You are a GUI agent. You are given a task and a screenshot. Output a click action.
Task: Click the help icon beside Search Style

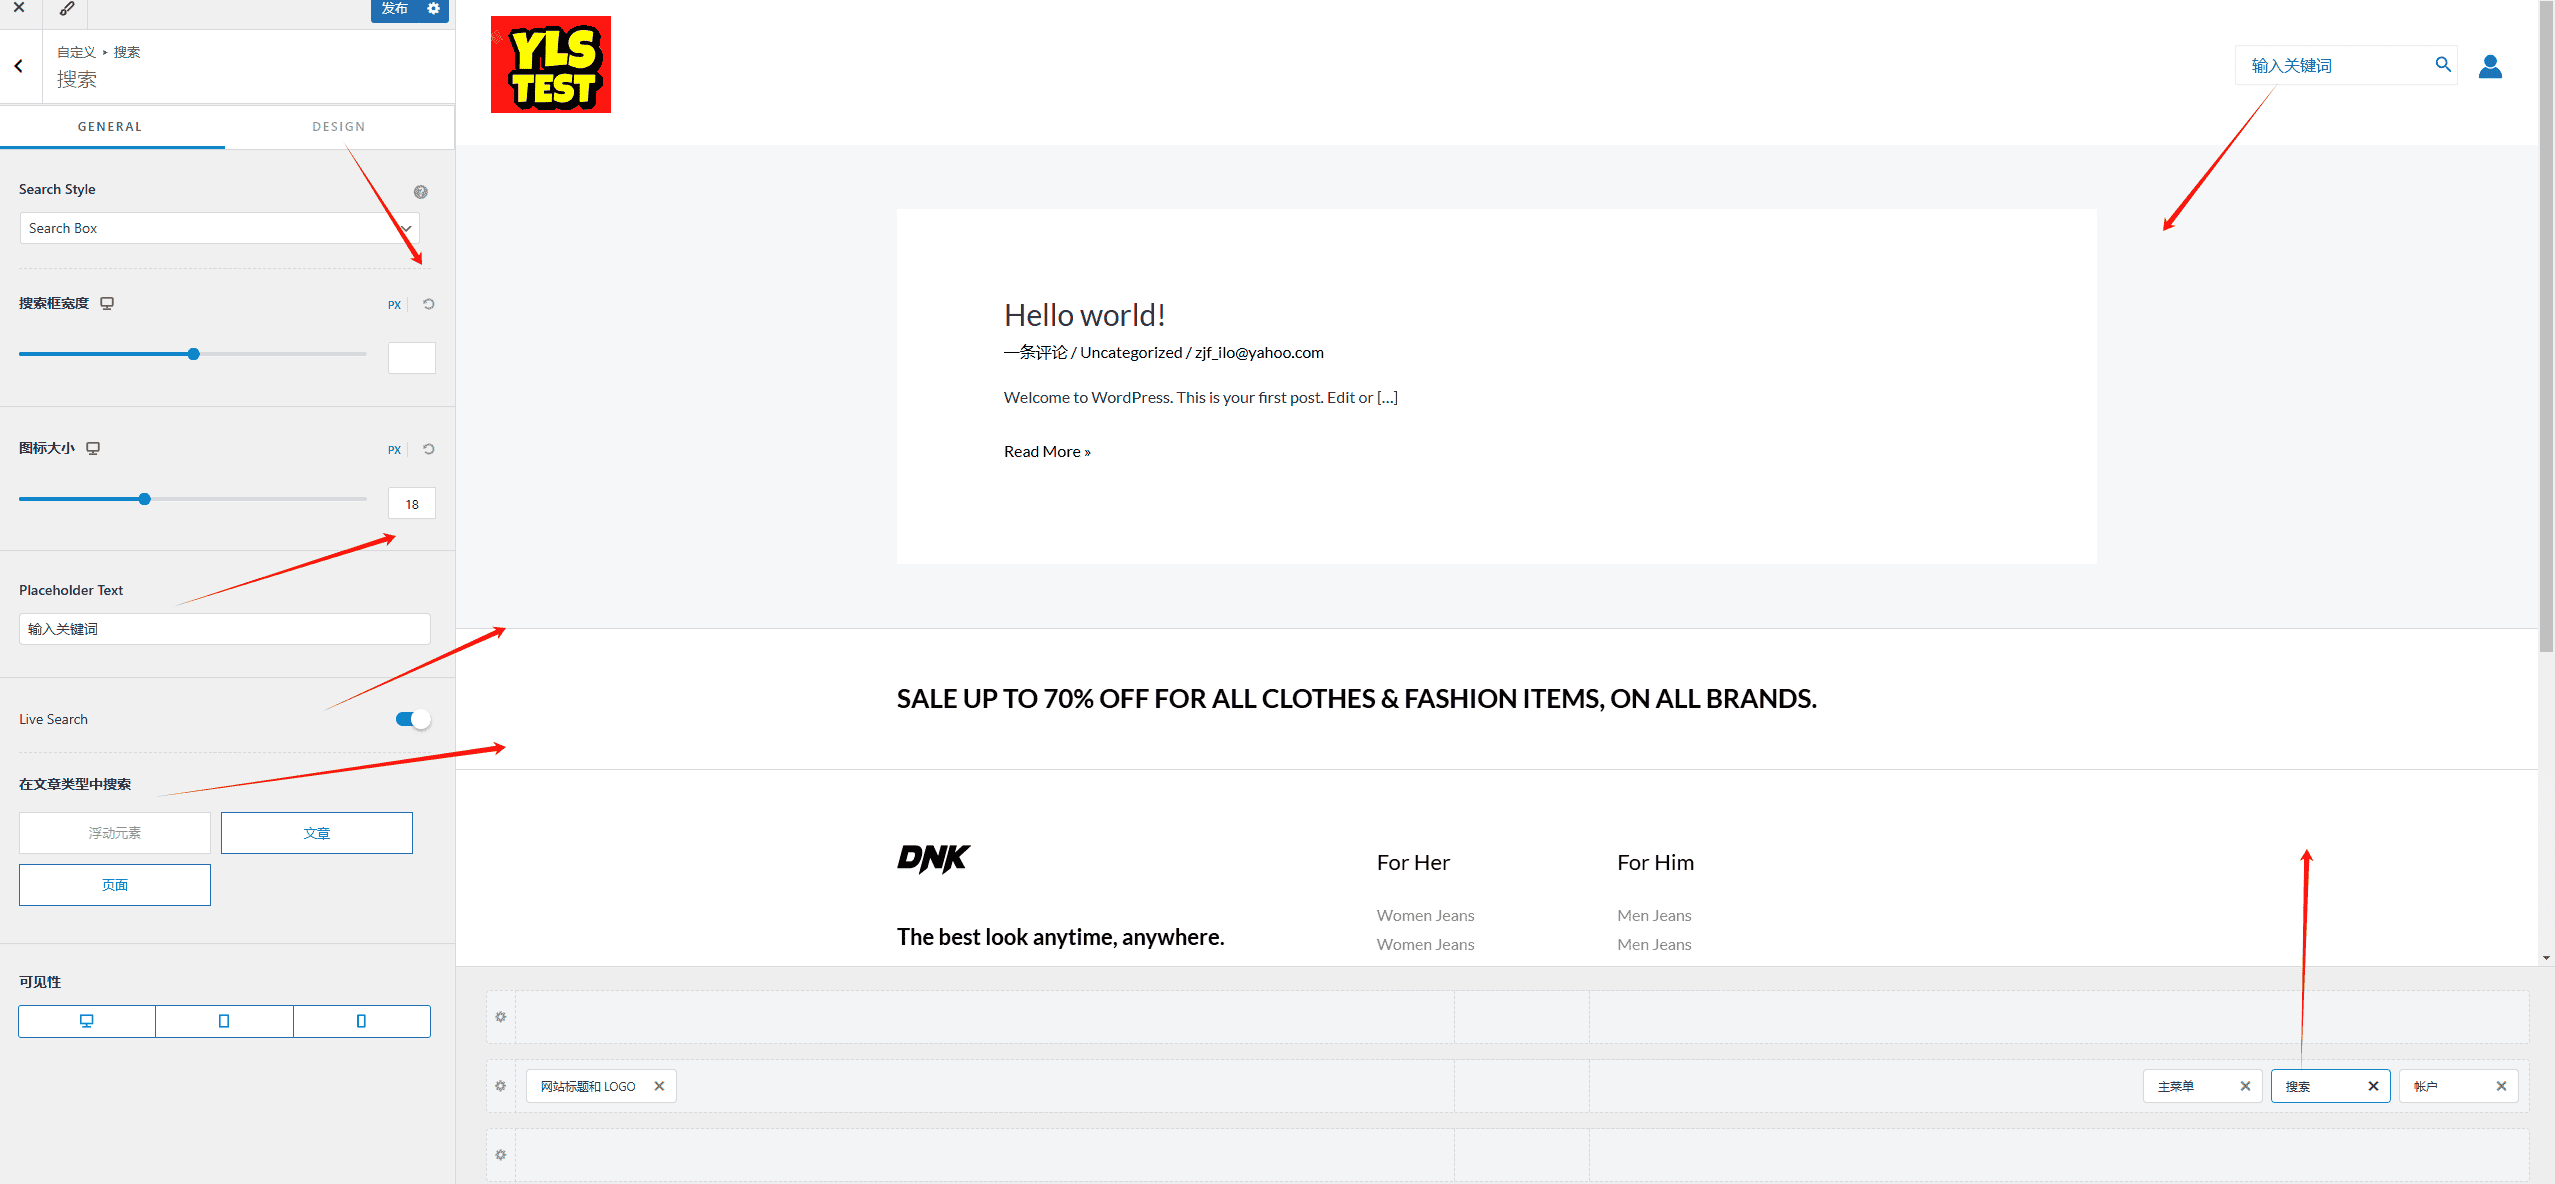click(421, 192)
